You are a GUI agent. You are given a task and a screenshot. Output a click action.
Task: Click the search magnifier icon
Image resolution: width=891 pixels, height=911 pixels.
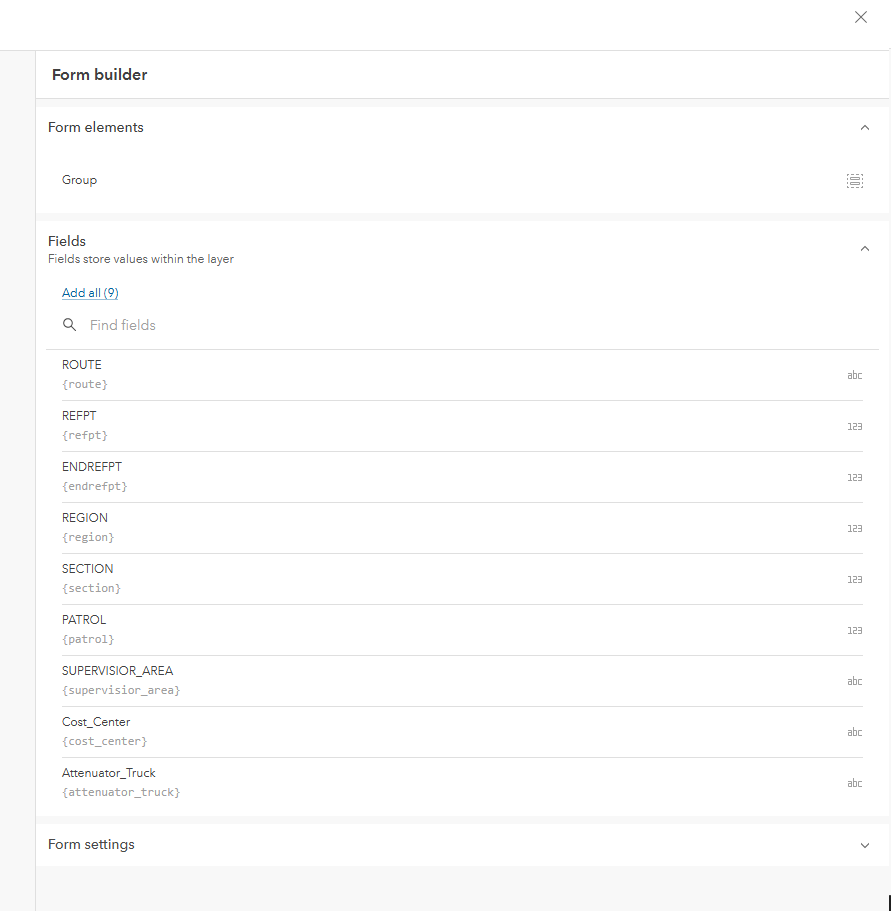69,324
